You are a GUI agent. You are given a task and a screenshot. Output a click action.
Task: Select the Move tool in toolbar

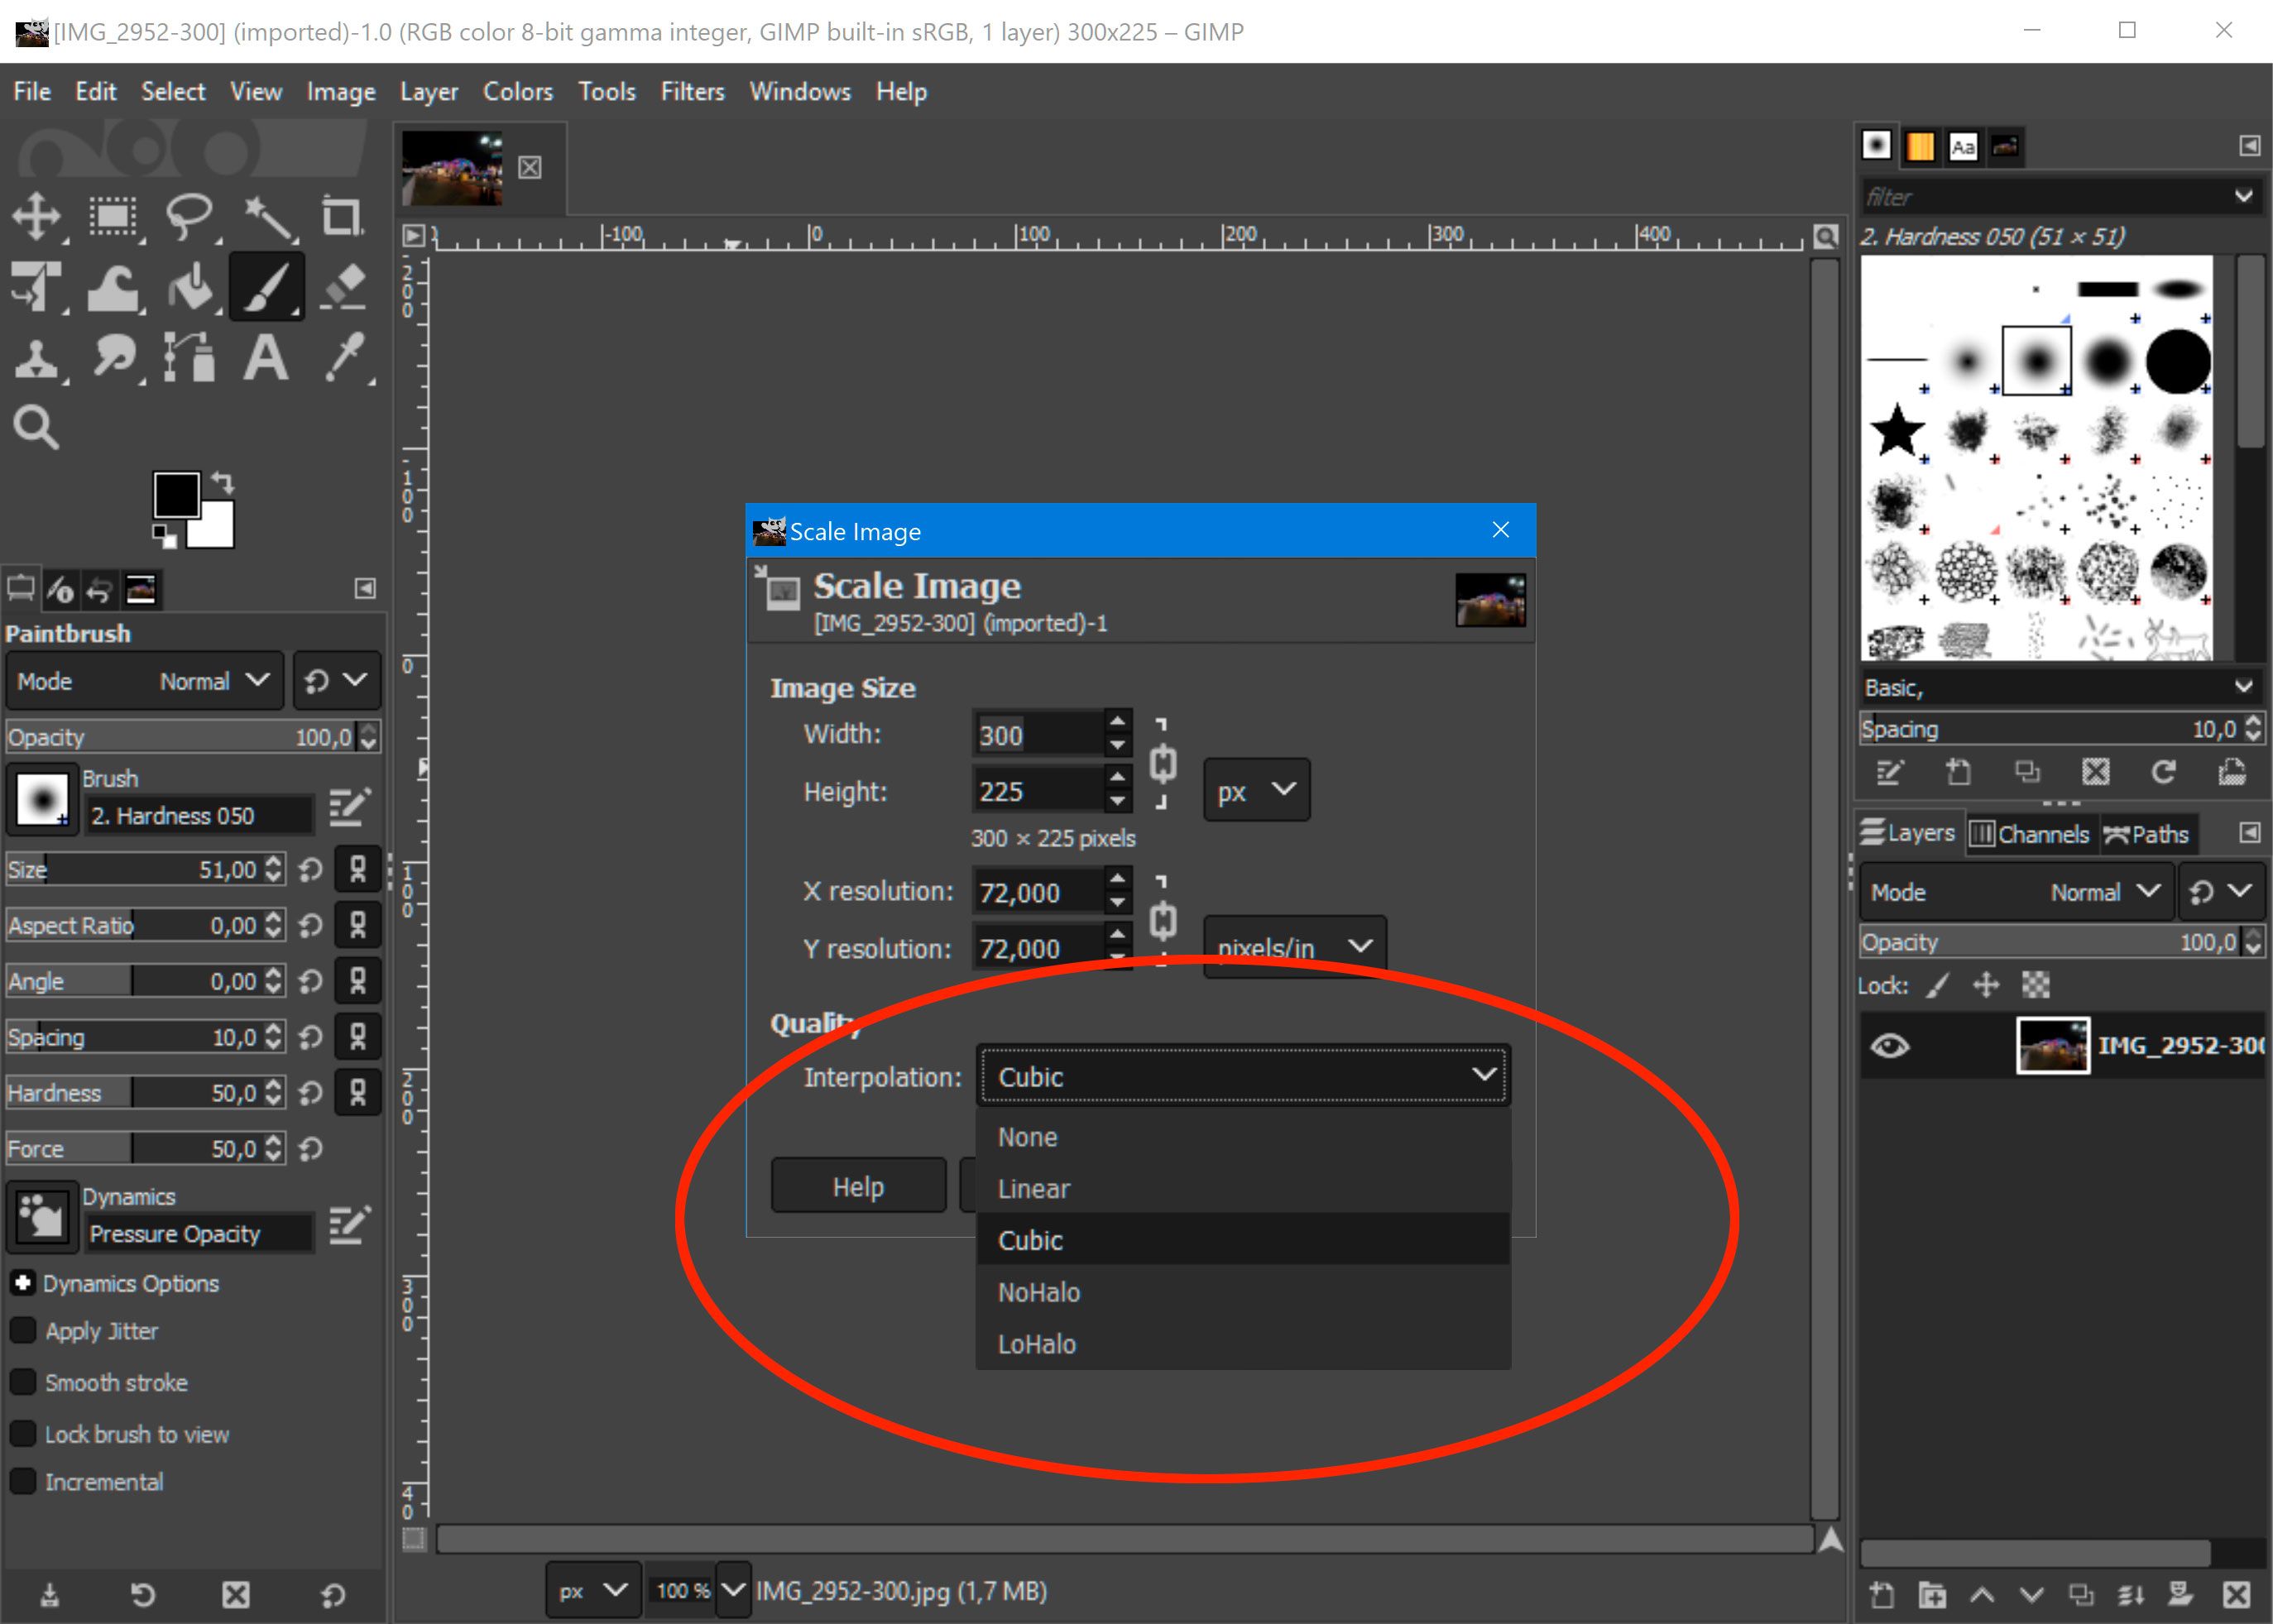point(39,214)
